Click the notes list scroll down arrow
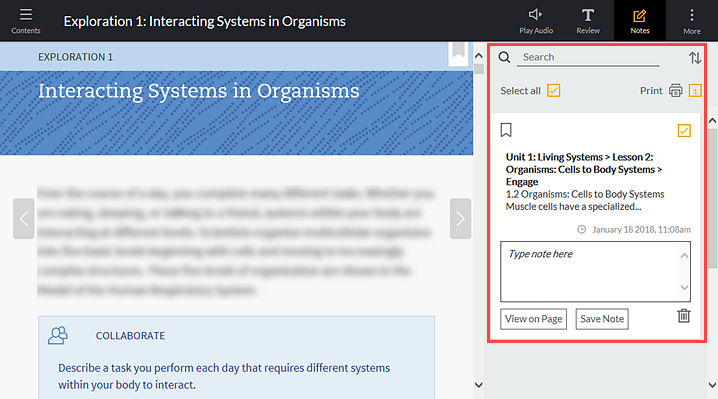The height and width of the screenshot is (399, 718). (712, 385)
